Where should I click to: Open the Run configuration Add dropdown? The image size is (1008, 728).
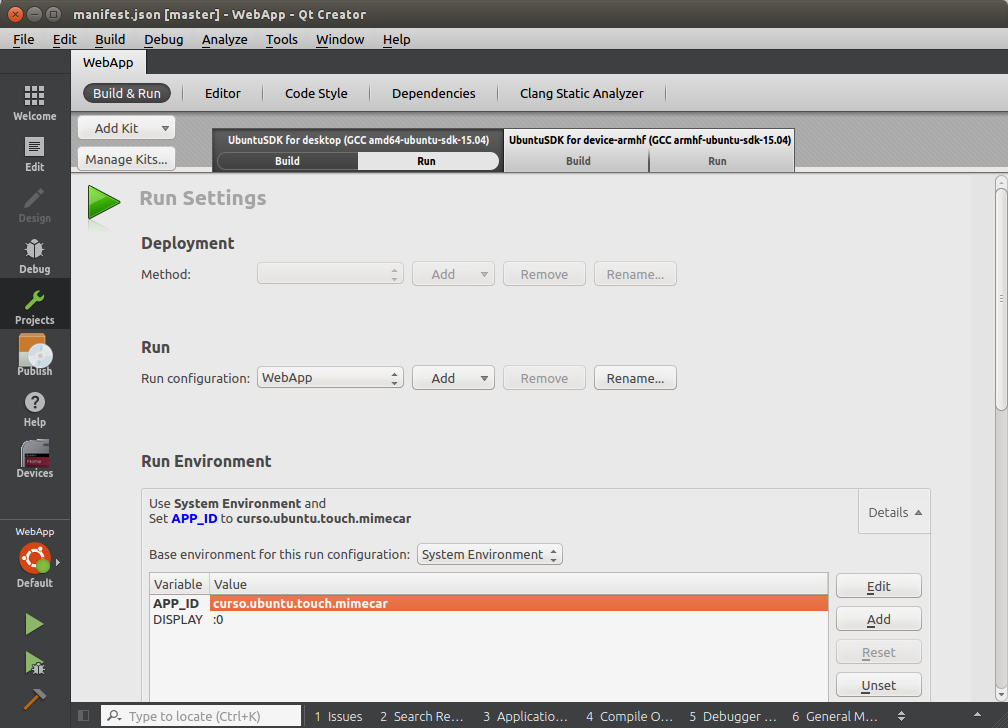(453, 378)
